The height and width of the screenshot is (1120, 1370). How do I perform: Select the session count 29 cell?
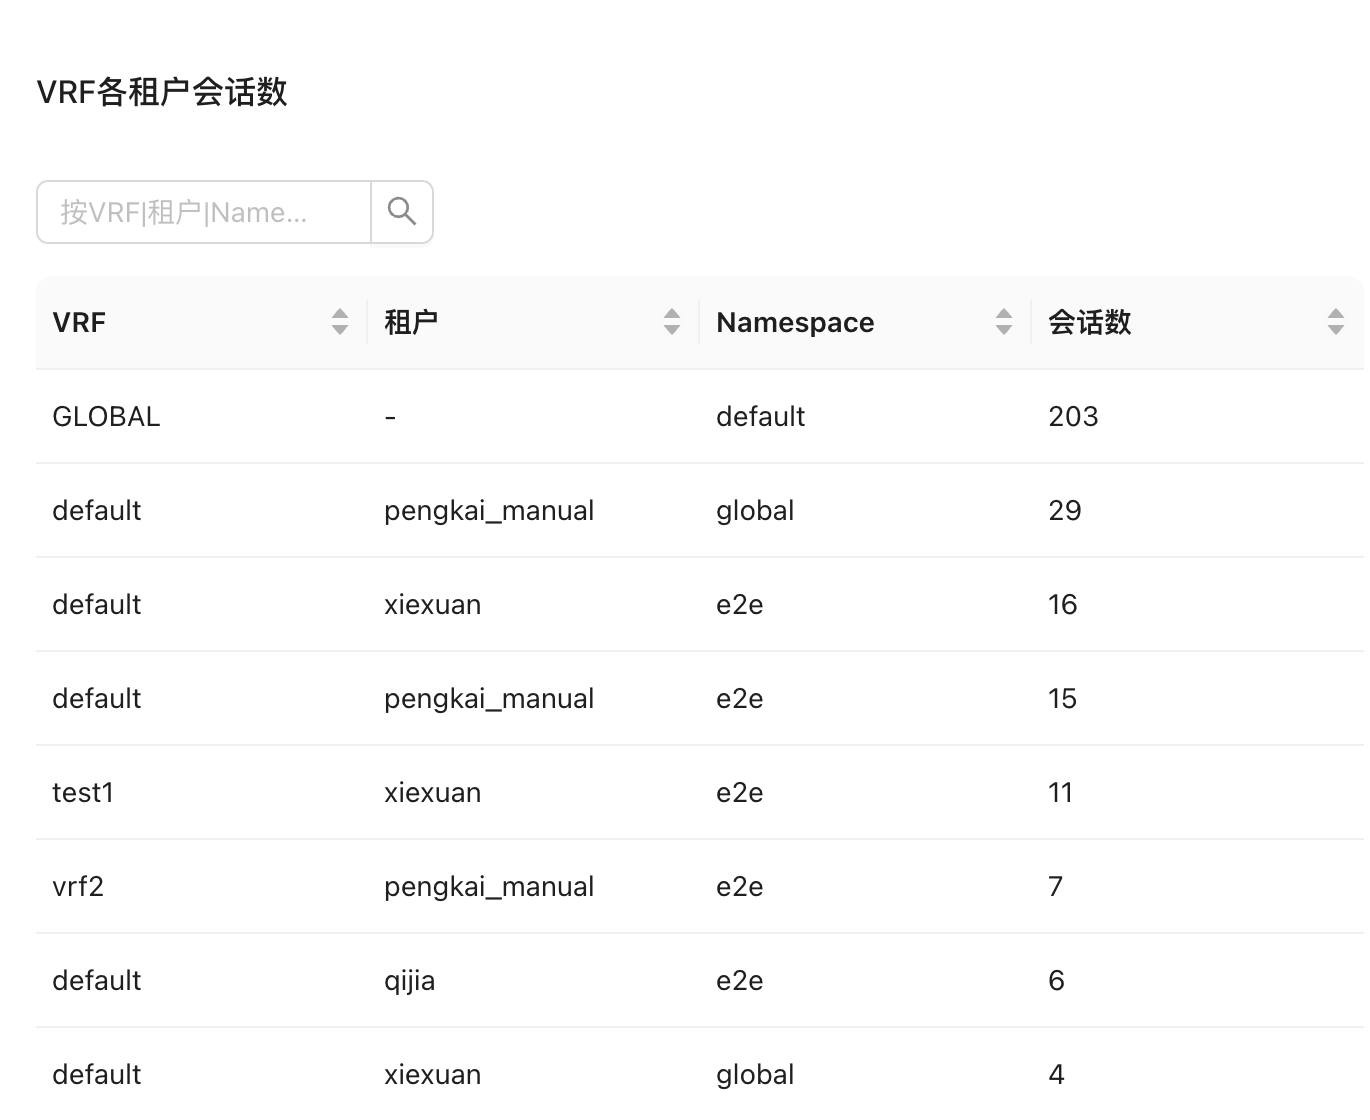coord(1065,511)
